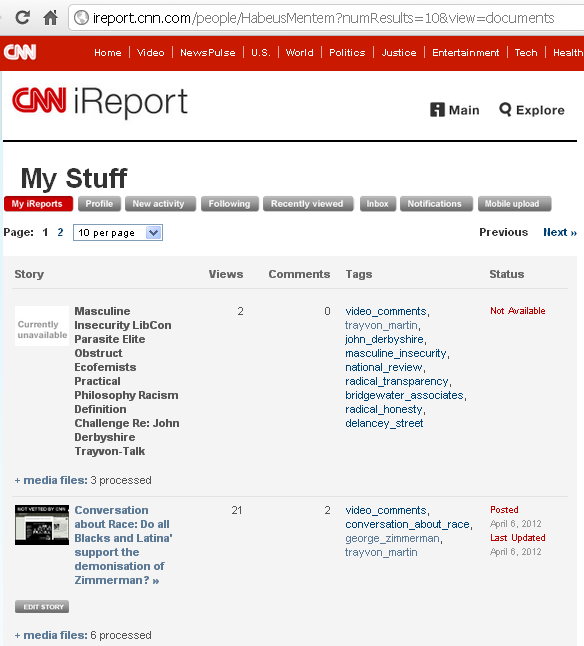Open the radical_honesty tag

click(384, 409)
